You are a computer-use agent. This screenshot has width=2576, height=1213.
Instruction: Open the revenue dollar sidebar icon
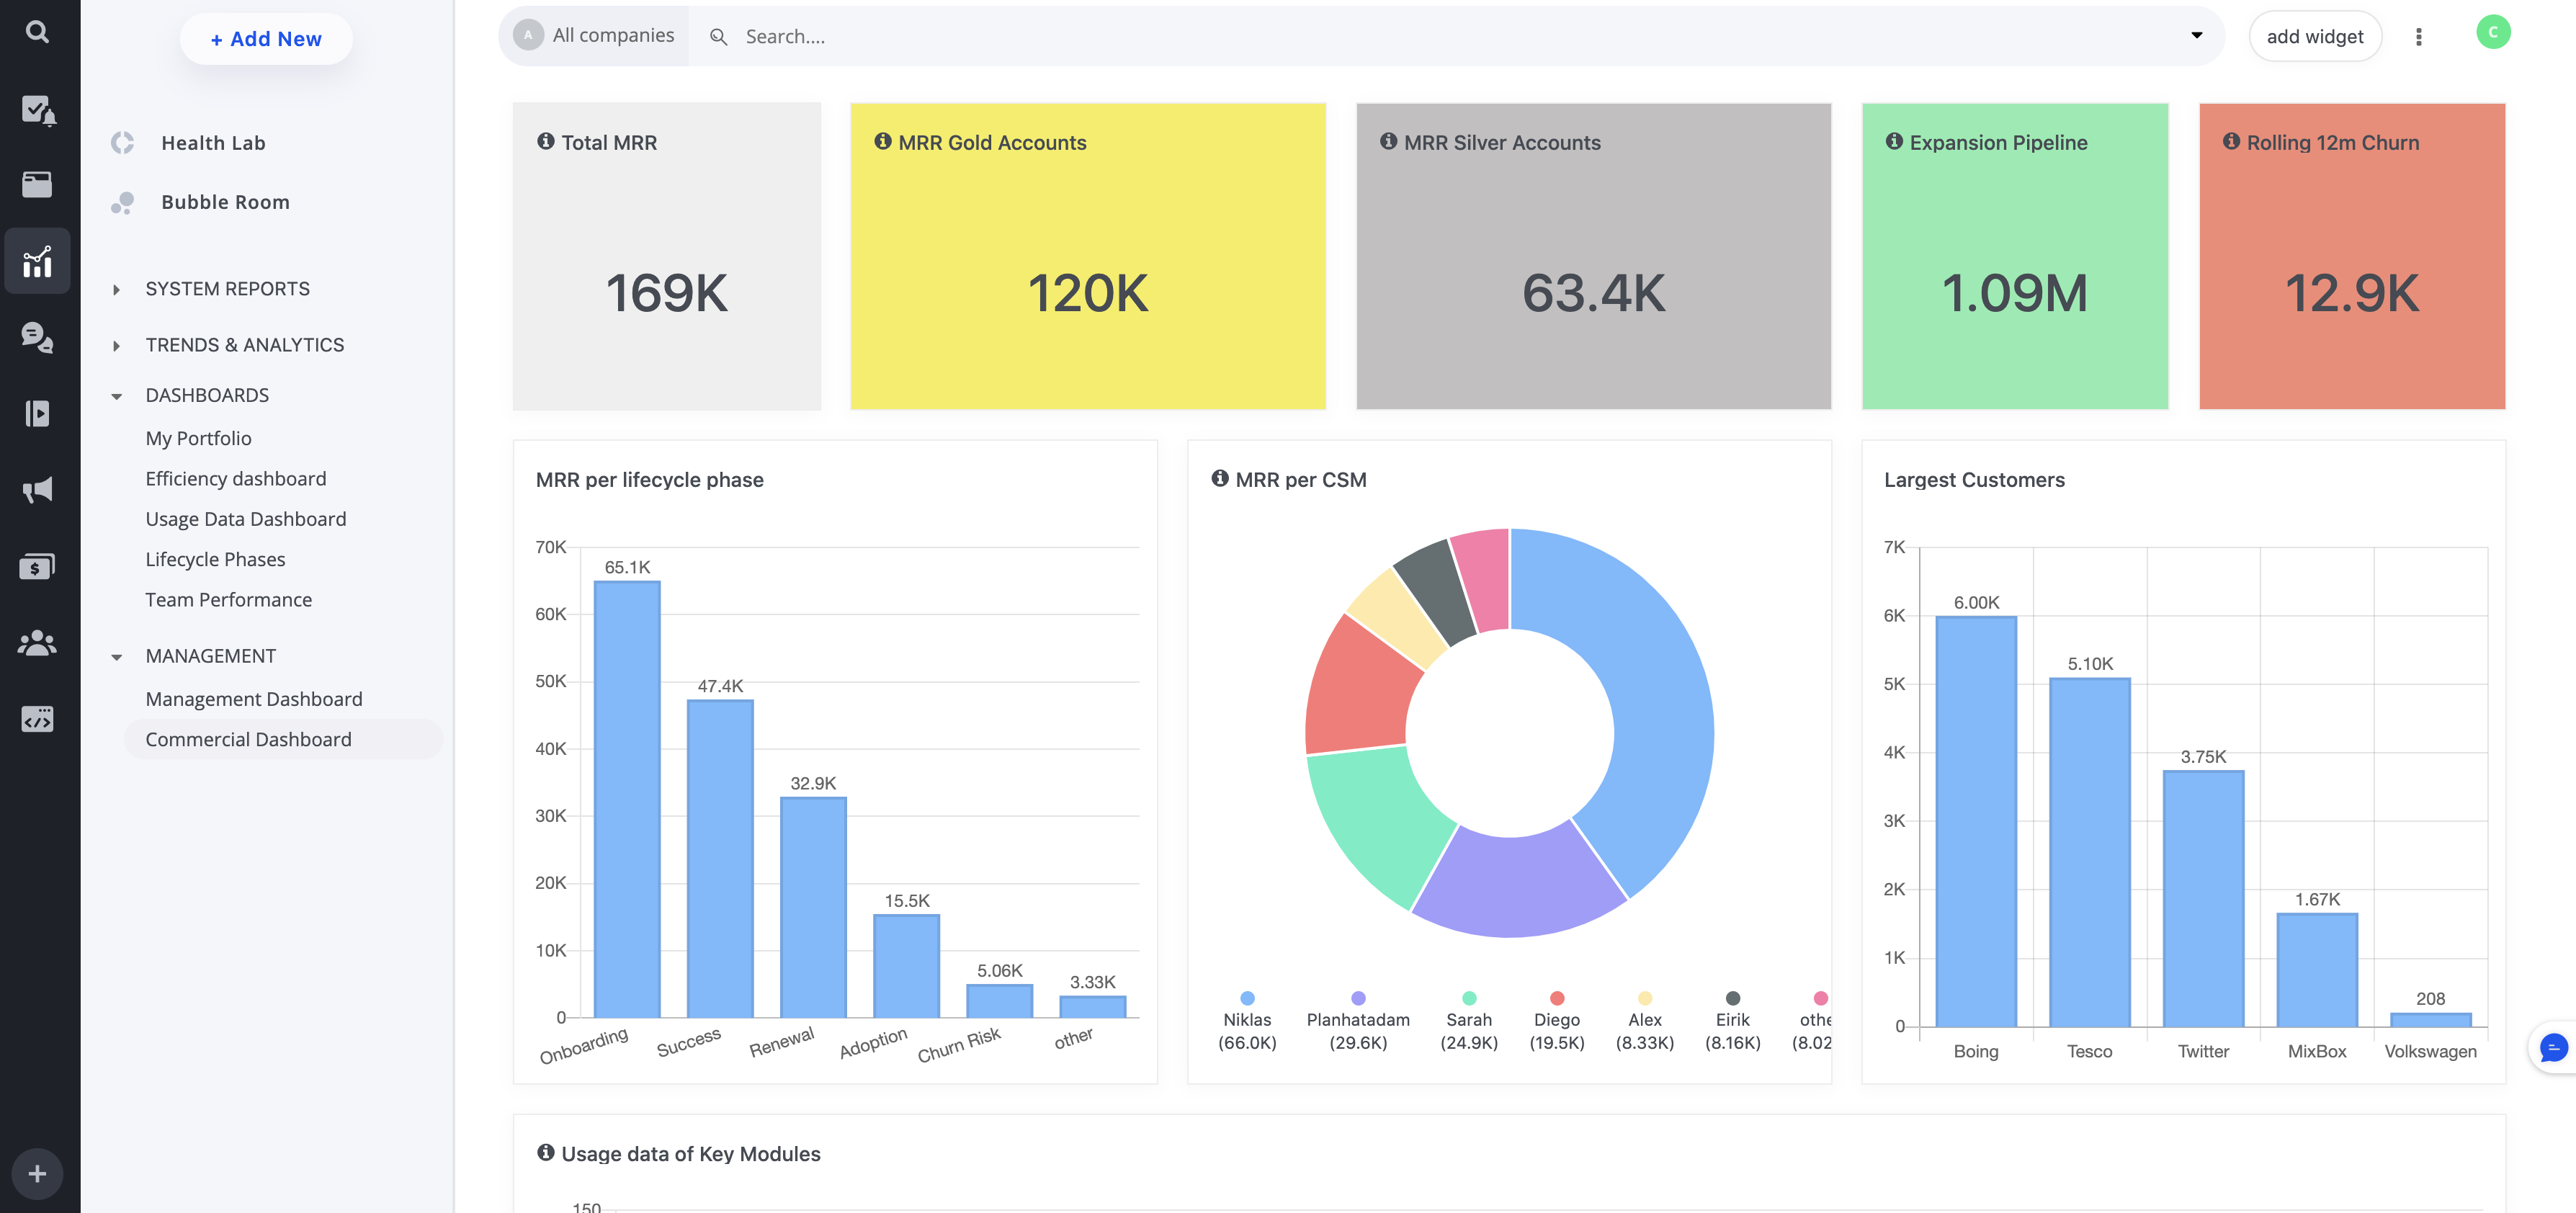tap(37, 567)
